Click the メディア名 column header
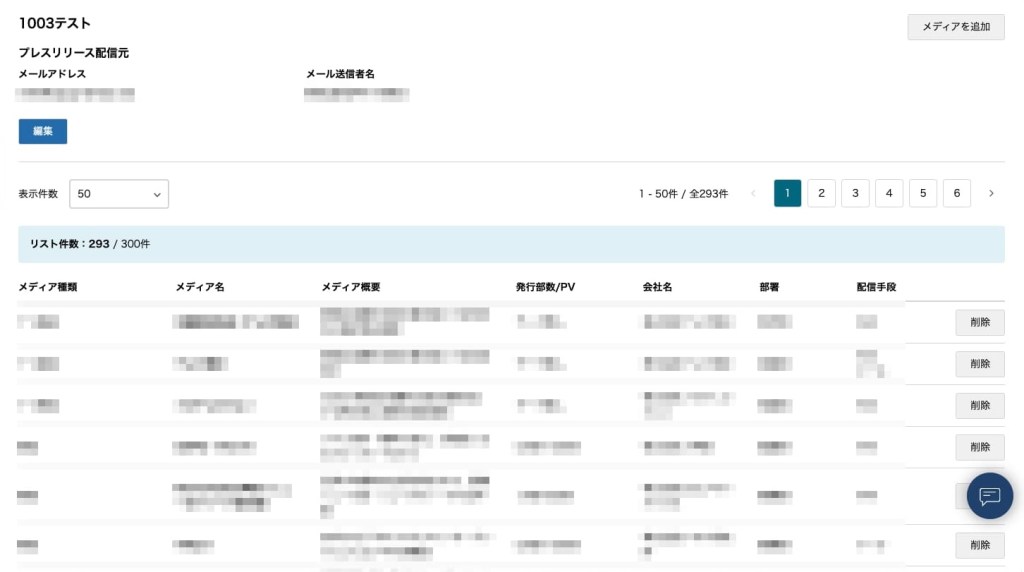Screen dimensions: 1024x572 [200, 287]
